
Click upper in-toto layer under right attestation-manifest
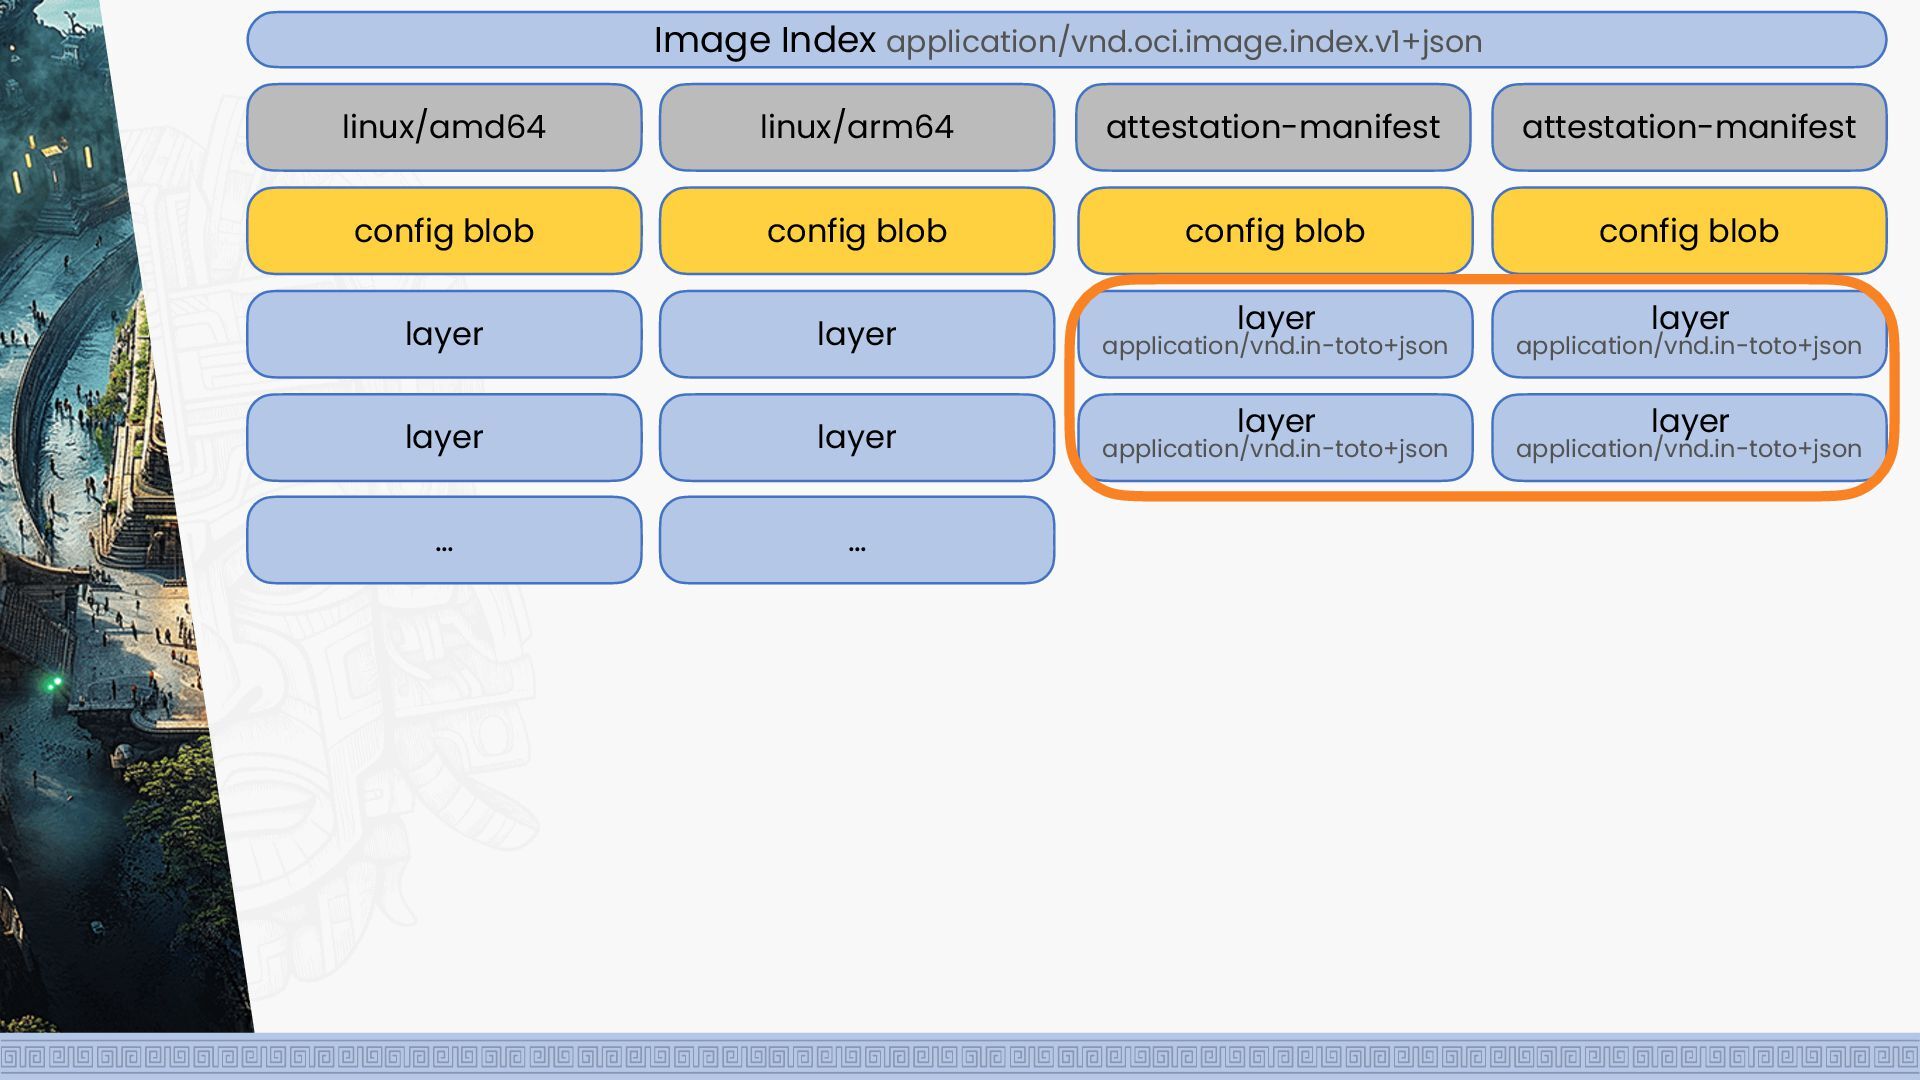click(1689, 334)
